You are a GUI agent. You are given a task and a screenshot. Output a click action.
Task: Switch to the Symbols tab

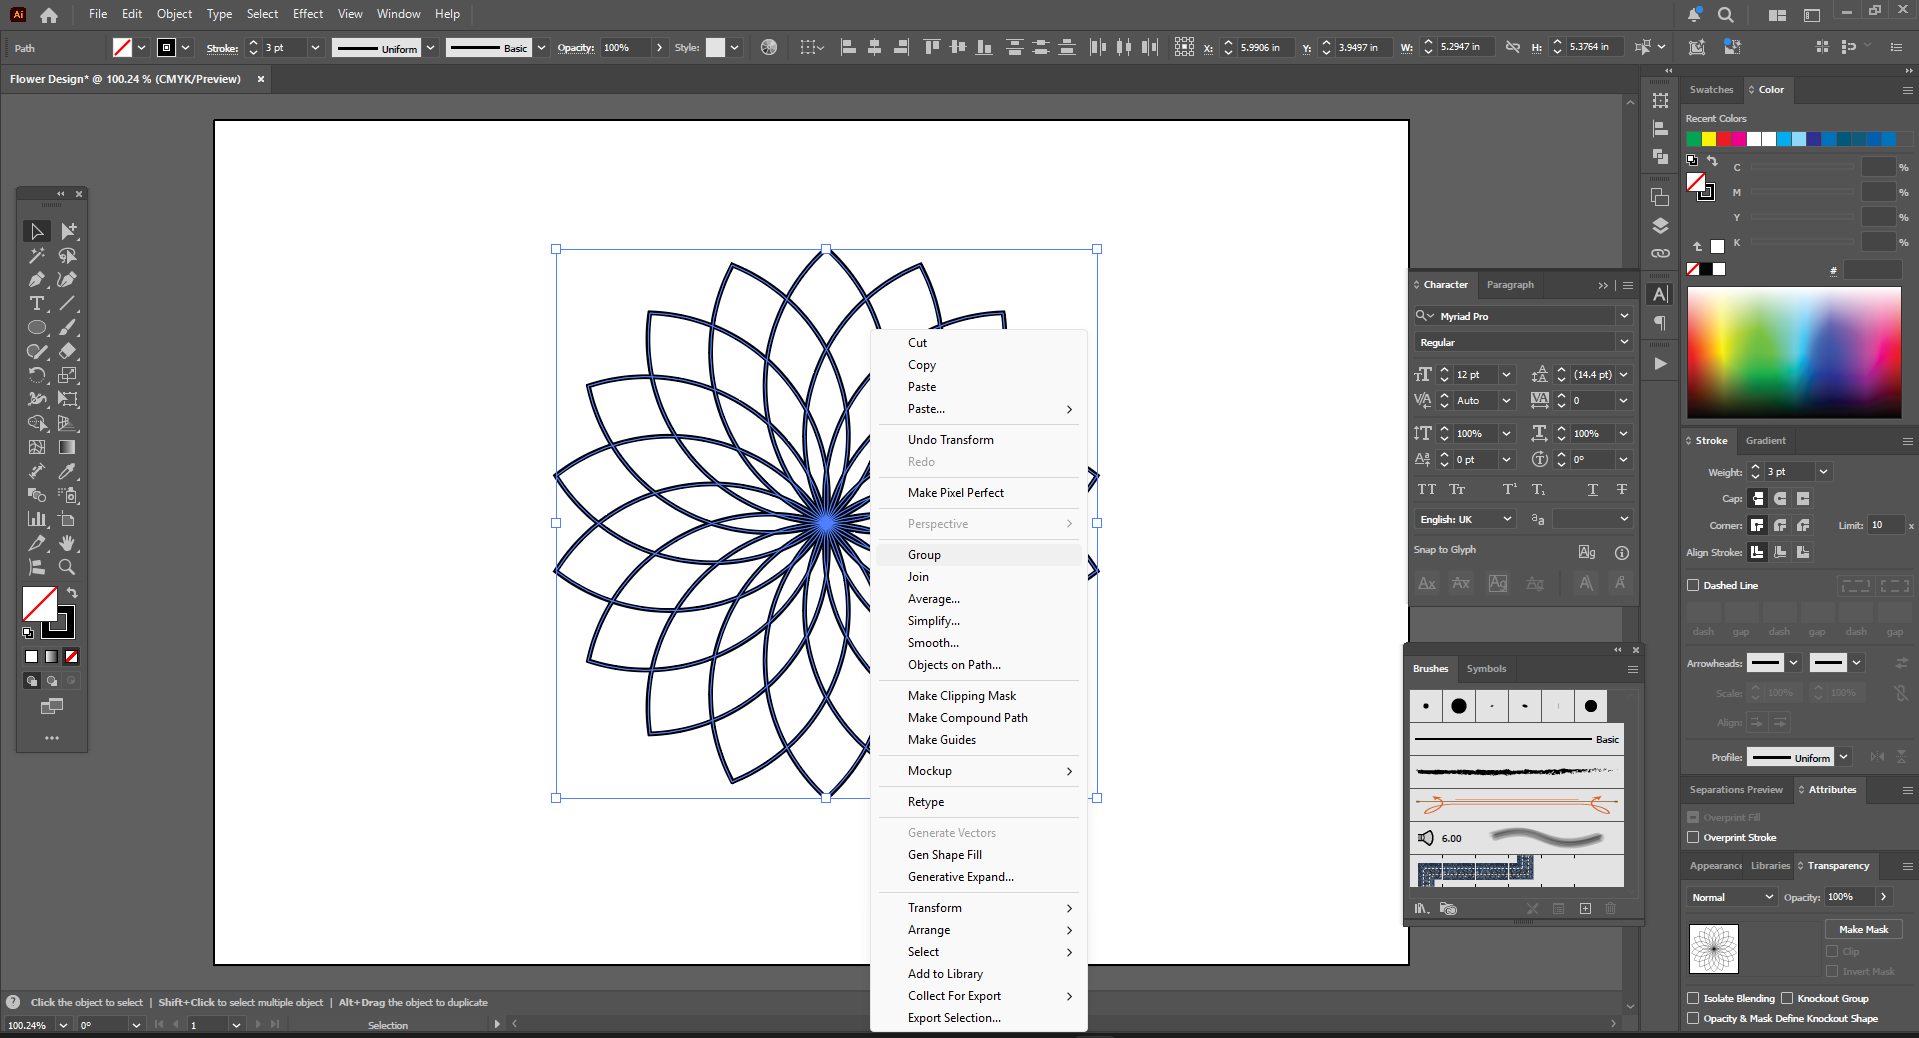point(1486,669)
